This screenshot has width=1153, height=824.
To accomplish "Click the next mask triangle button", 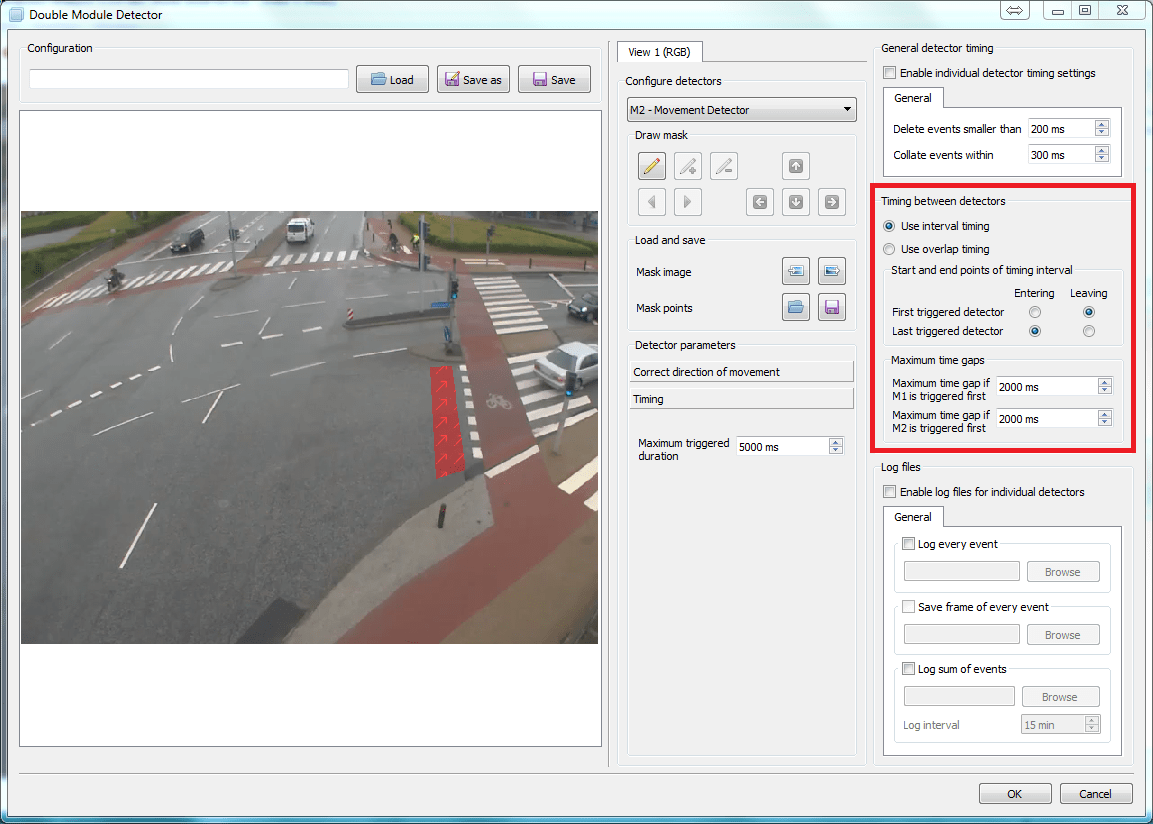I will click(x=688, y=202).
